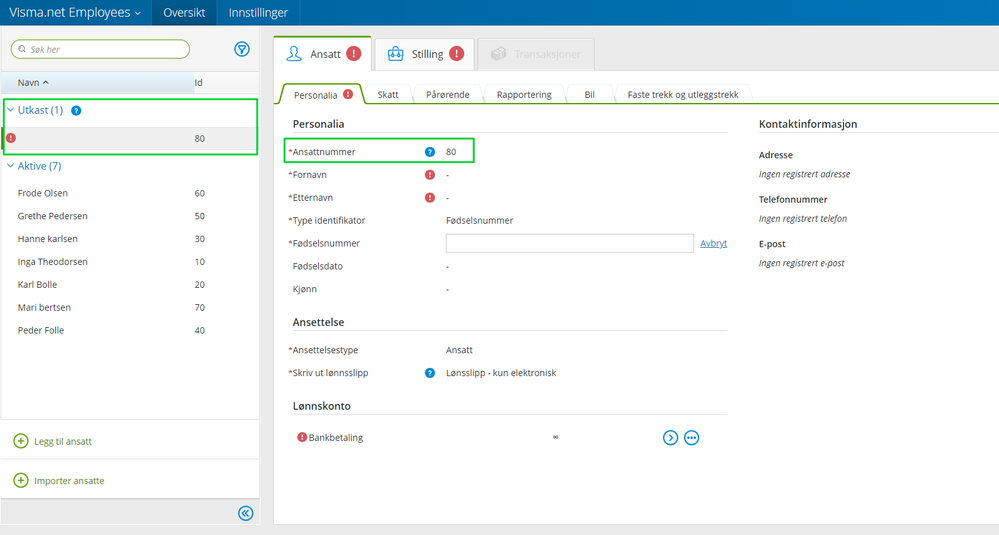This screenshot has height=535, width=999.
Task: Click Lønnsslipp - kun elektronisk value
Action: (x=501, y=373)
